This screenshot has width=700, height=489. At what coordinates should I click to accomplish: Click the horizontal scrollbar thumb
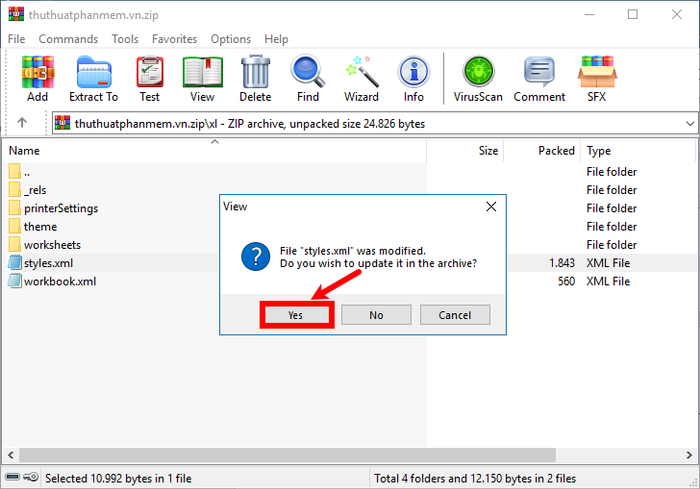(287, 455)
